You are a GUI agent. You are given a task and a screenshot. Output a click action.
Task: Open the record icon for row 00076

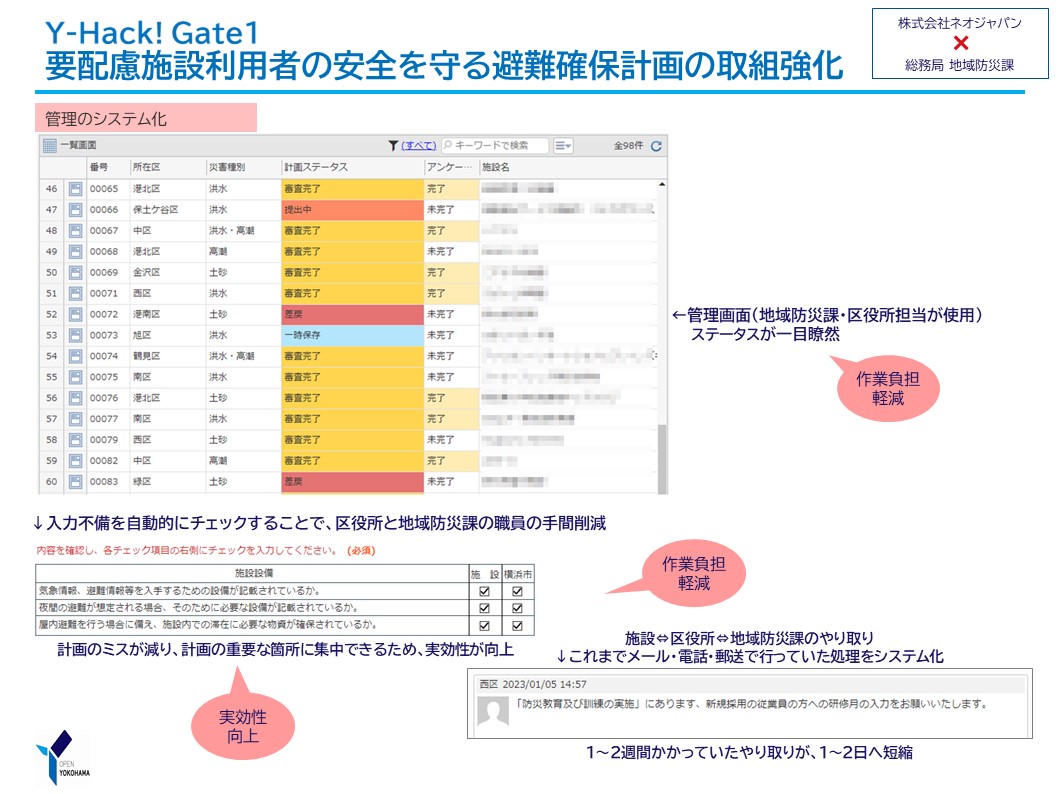[76, 398]
